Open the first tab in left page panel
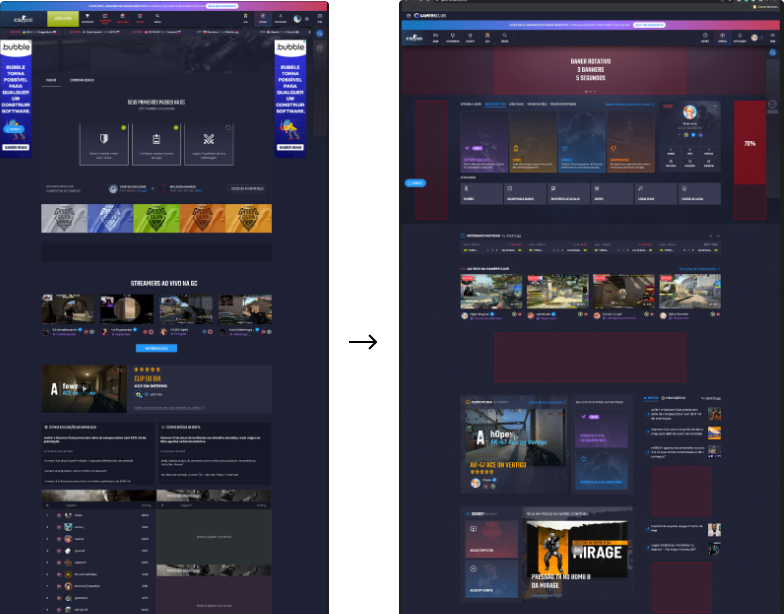 51,80
